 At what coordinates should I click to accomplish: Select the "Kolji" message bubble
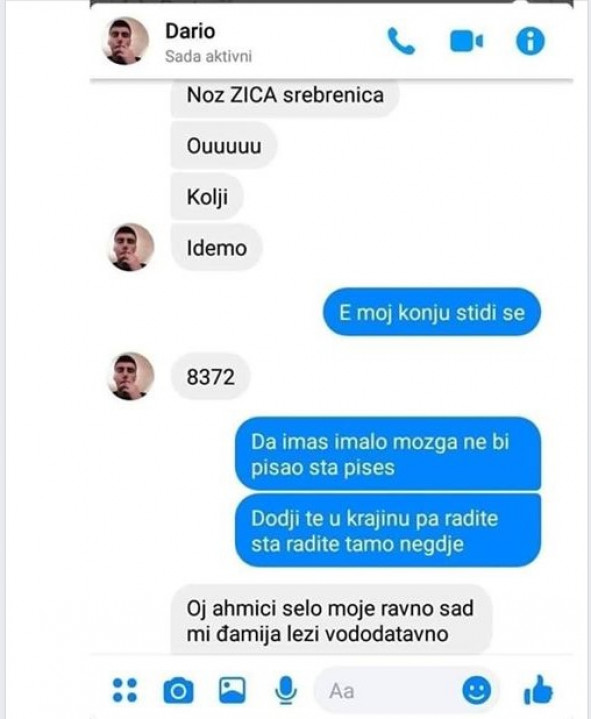[x=207, y=197]
